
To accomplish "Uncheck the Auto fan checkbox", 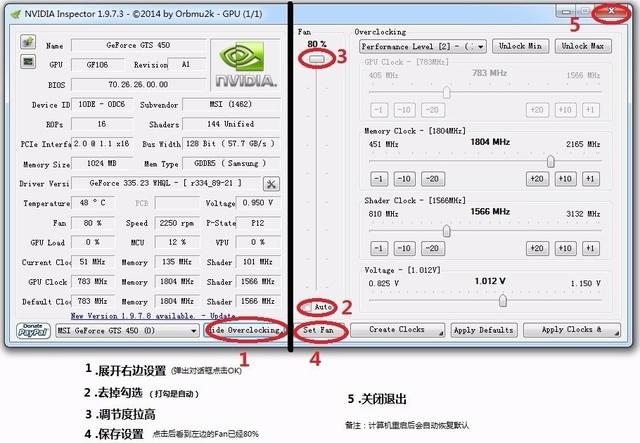I will (x=307, y=307).
